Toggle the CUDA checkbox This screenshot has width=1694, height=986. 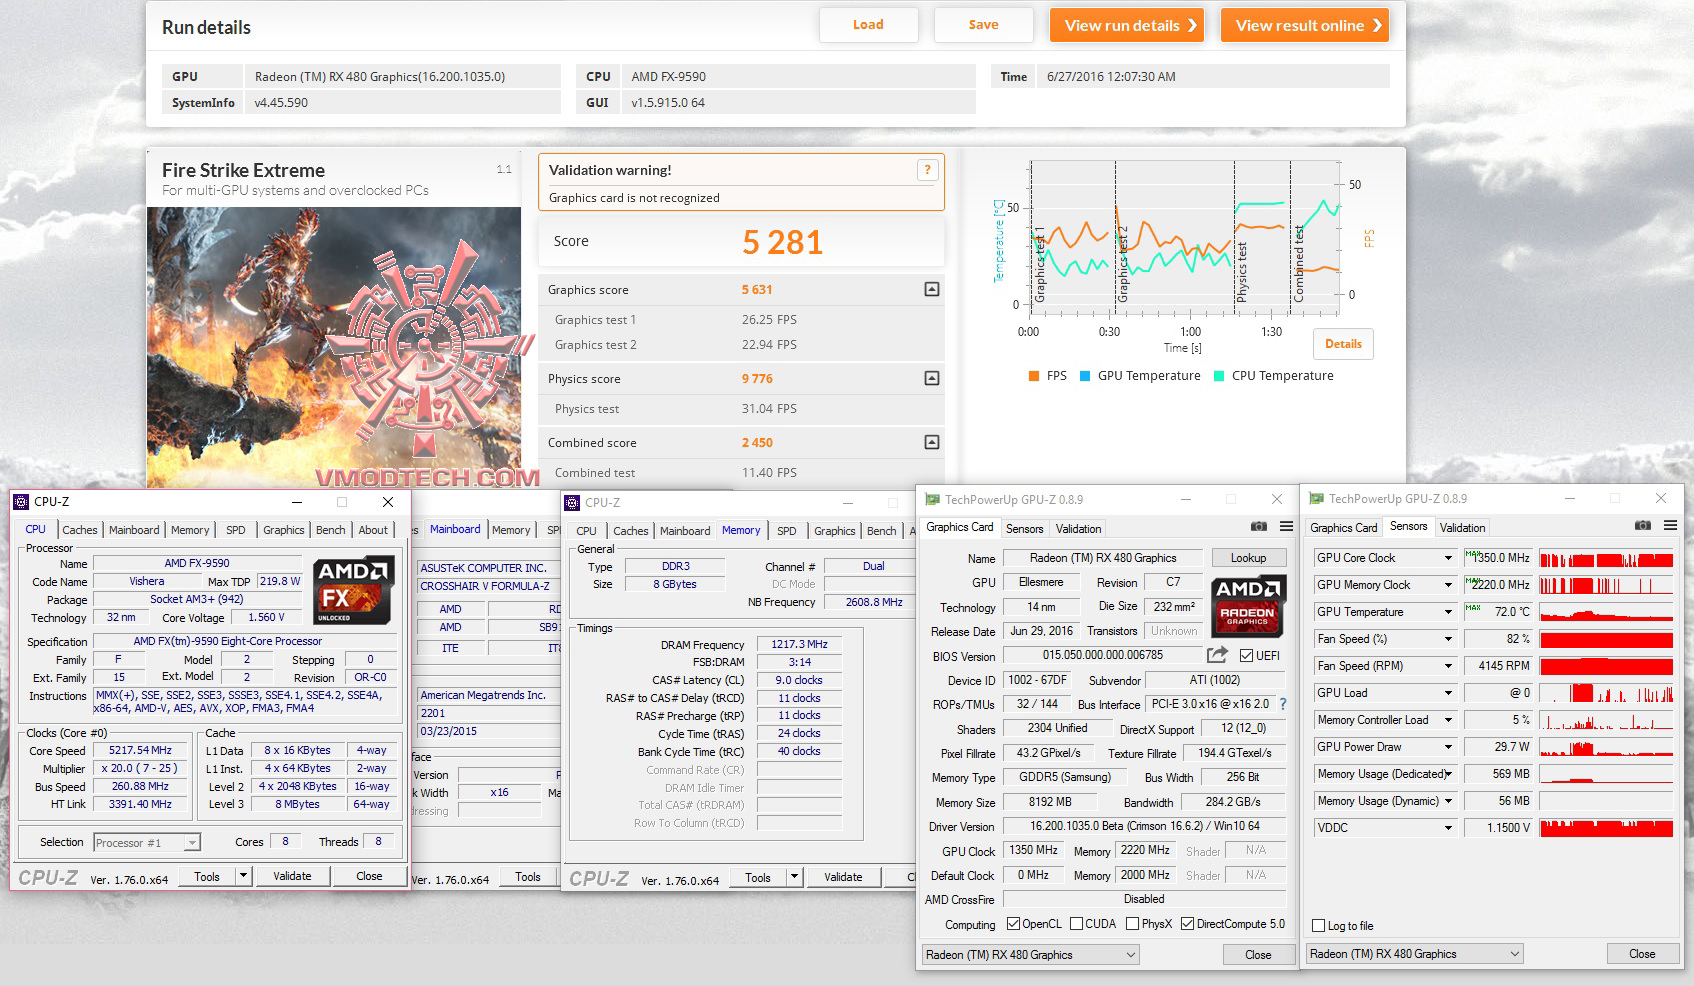tap(1077, 924)
